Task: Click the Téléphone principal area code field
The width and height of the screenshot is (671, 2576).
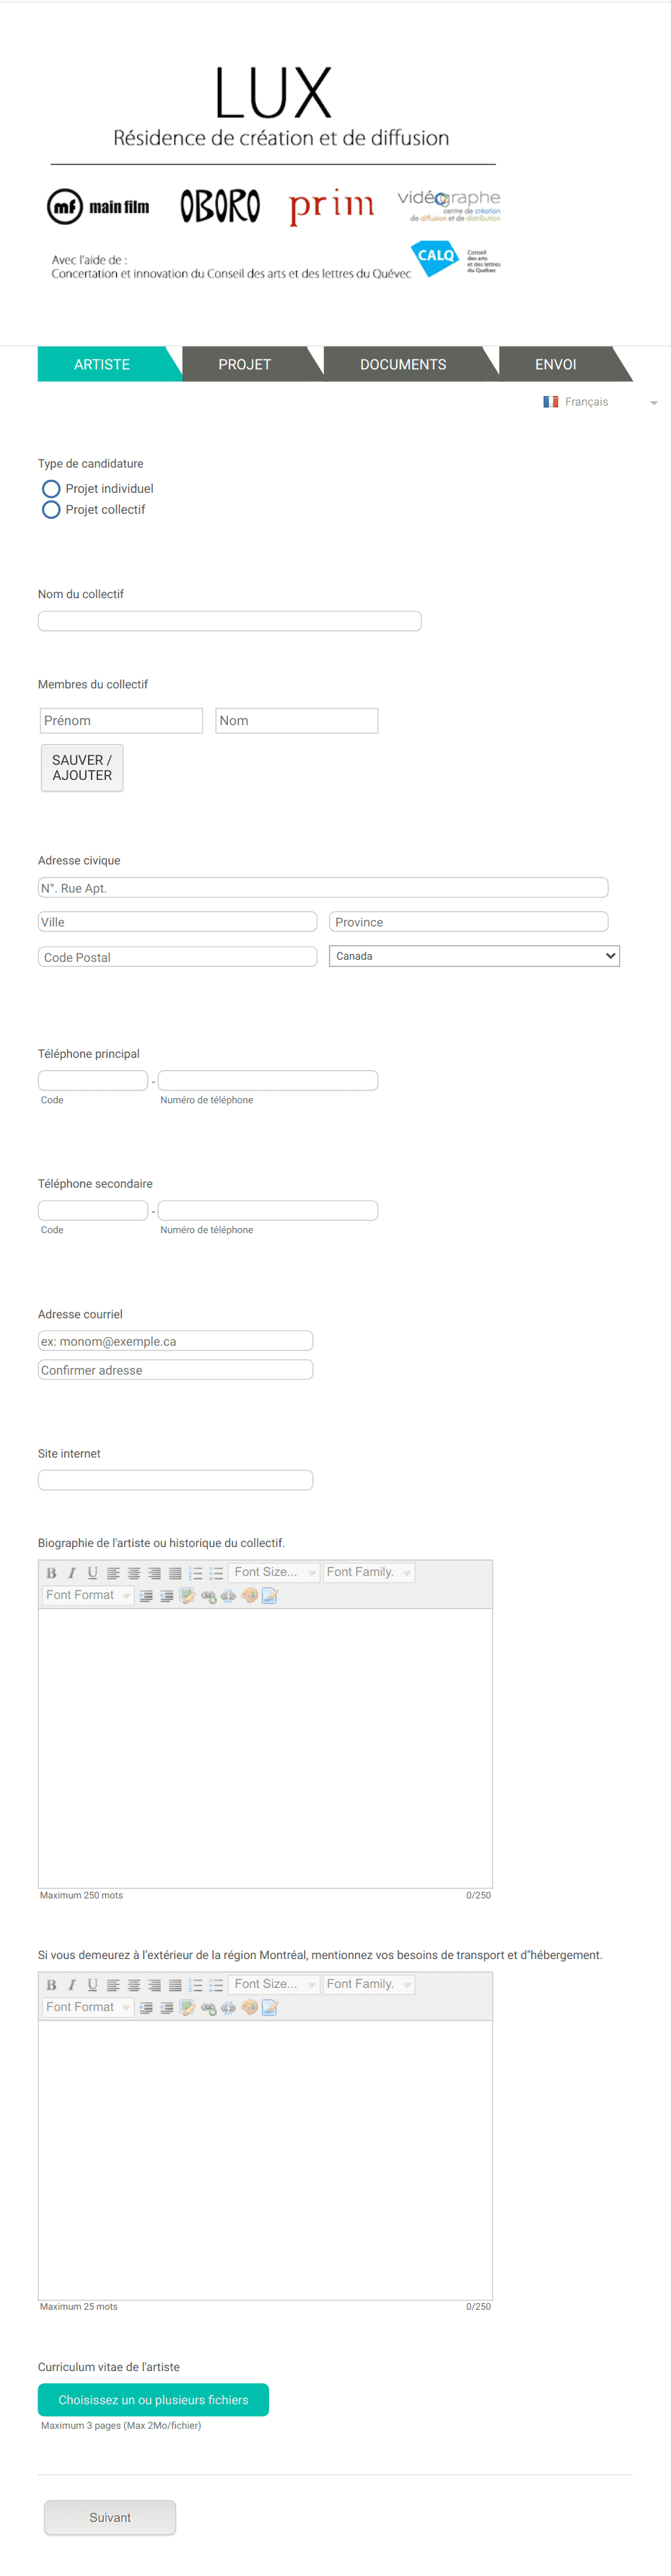Action: [93, 1081]
